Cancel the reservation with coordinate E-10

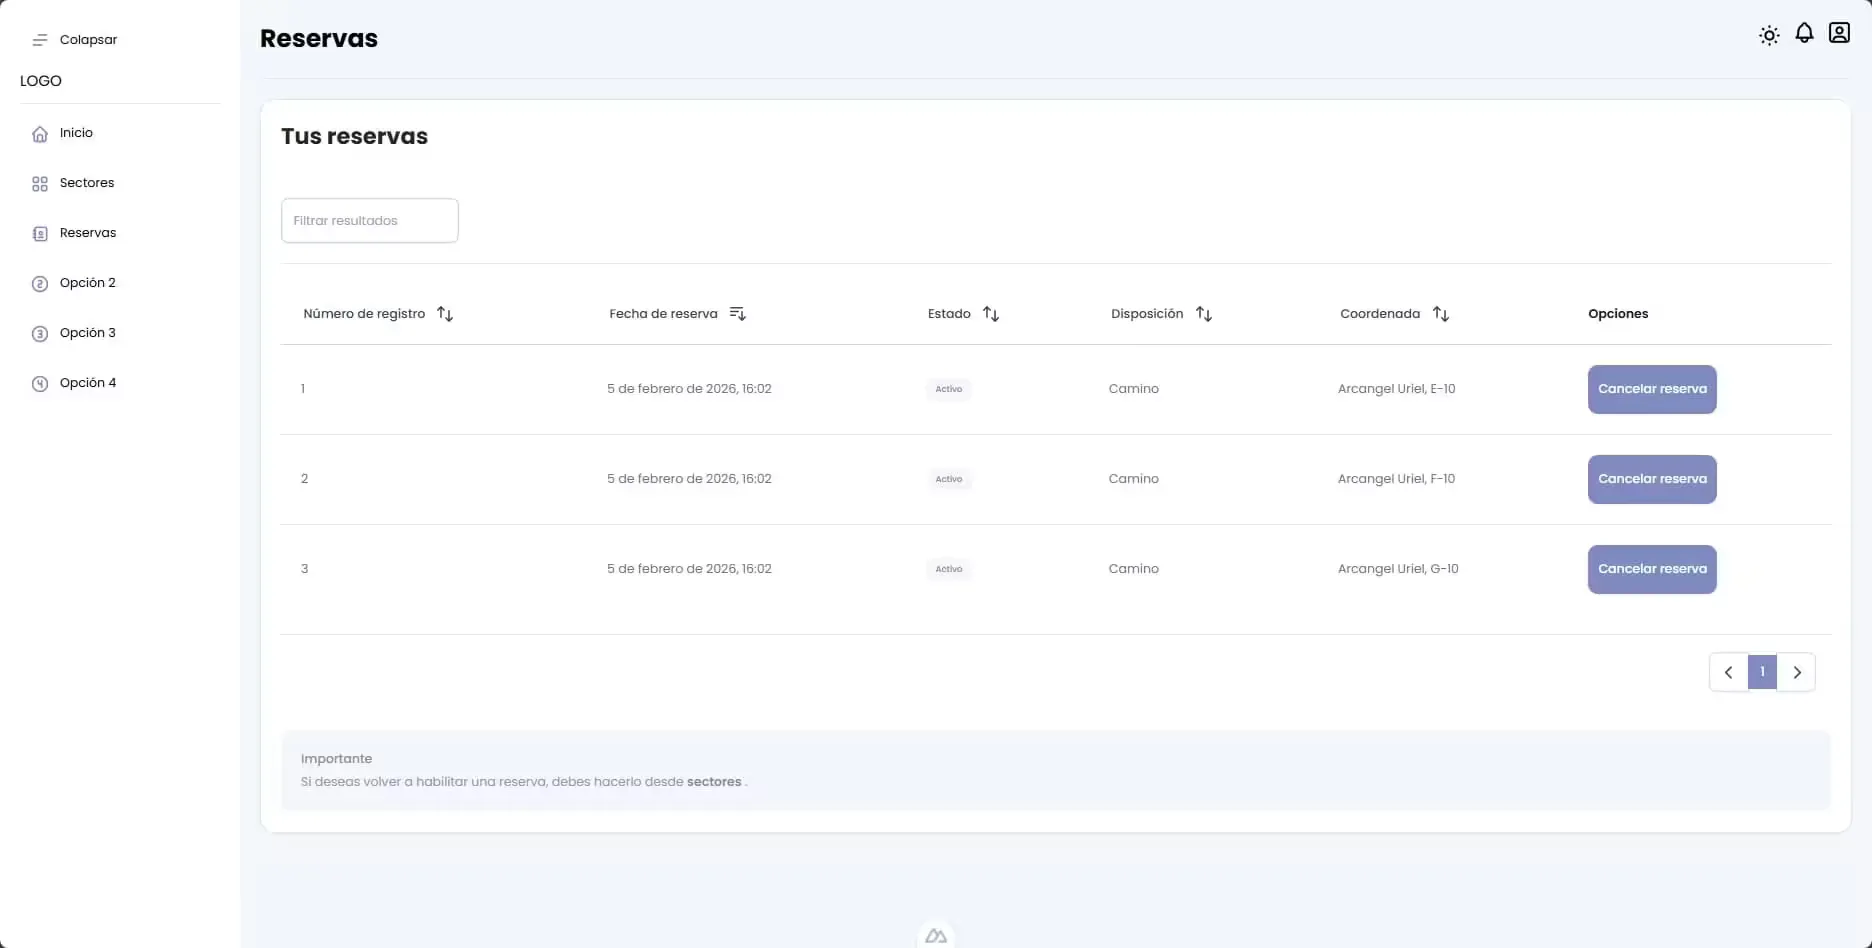click(x=1651, y=389)
